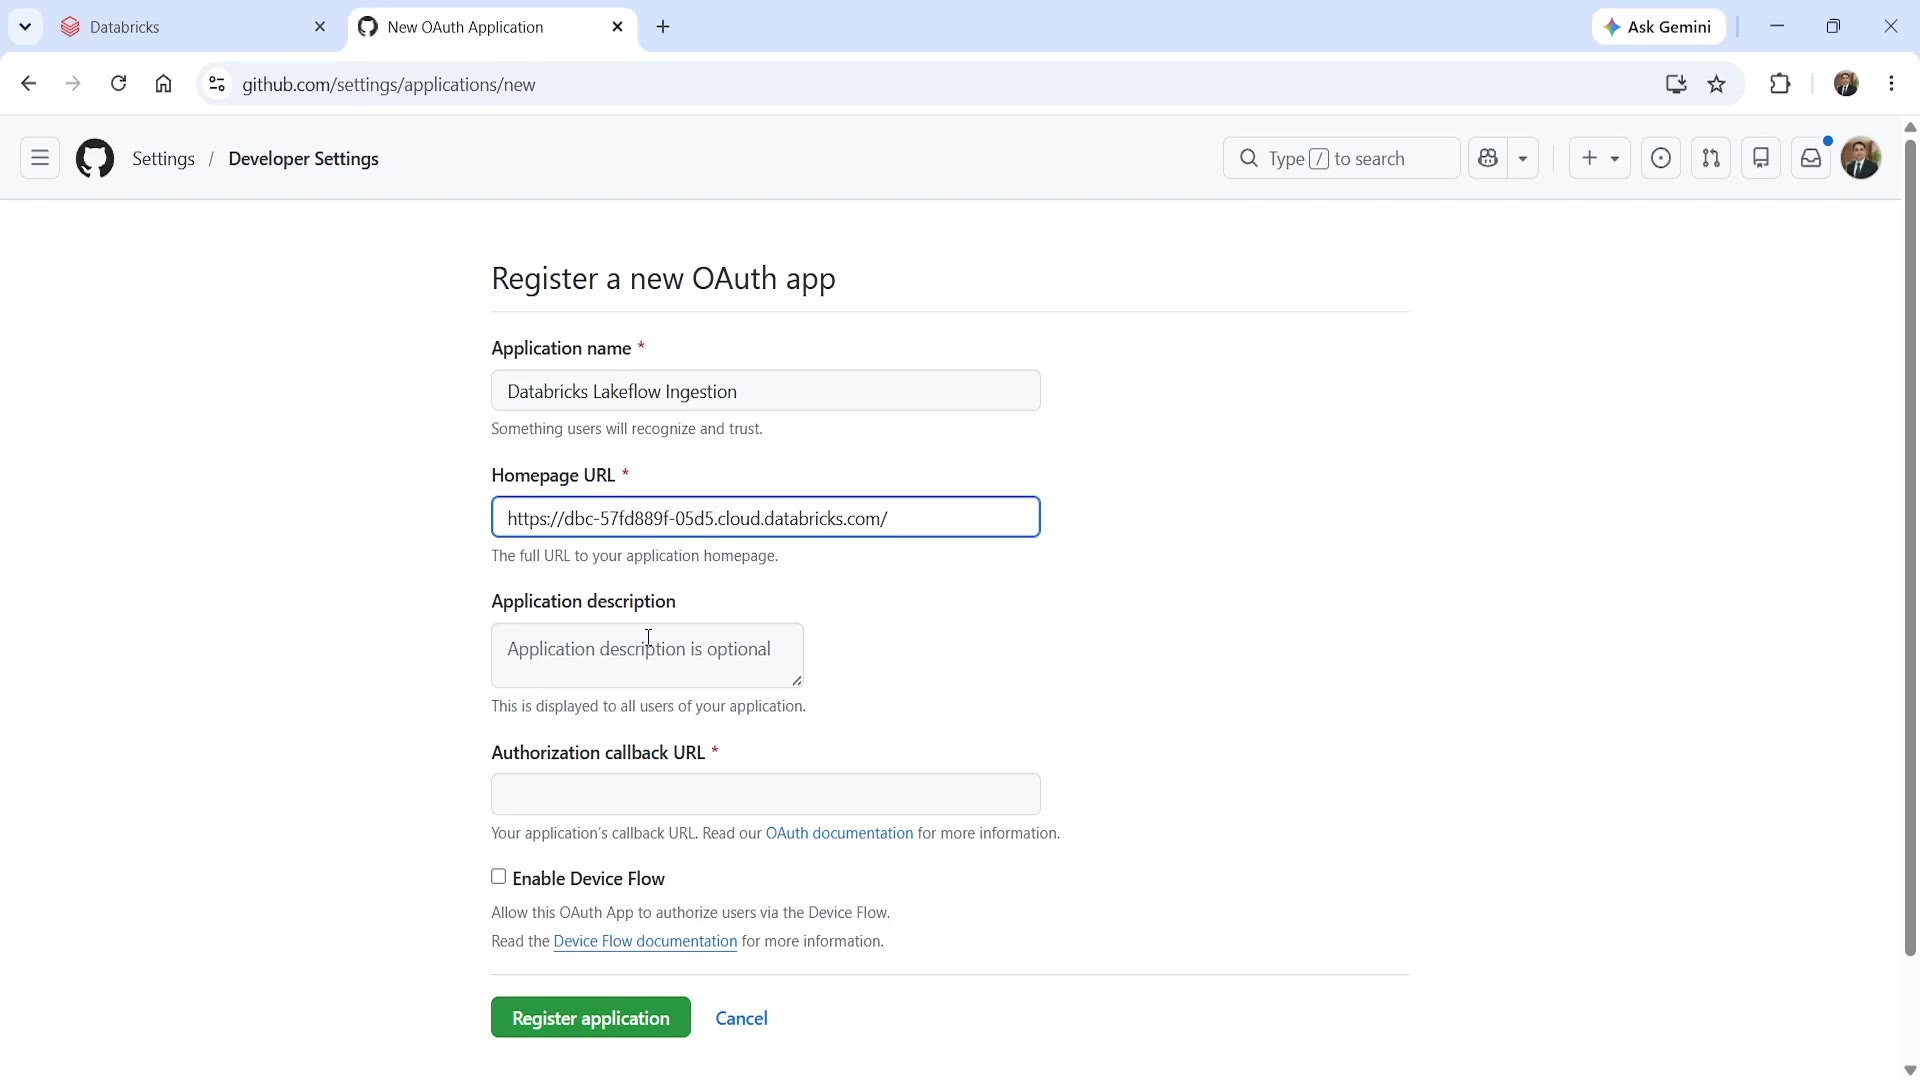
Task: Enable Device Flow checkbox
Action: point(499,878)
